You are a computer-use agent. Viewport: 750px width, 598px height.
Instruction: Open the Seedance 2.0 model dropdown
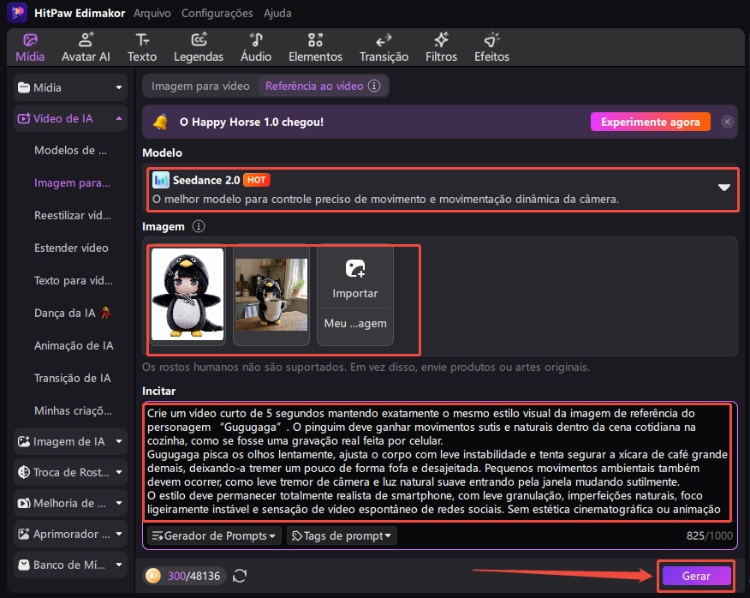click(x=442, y=189)
